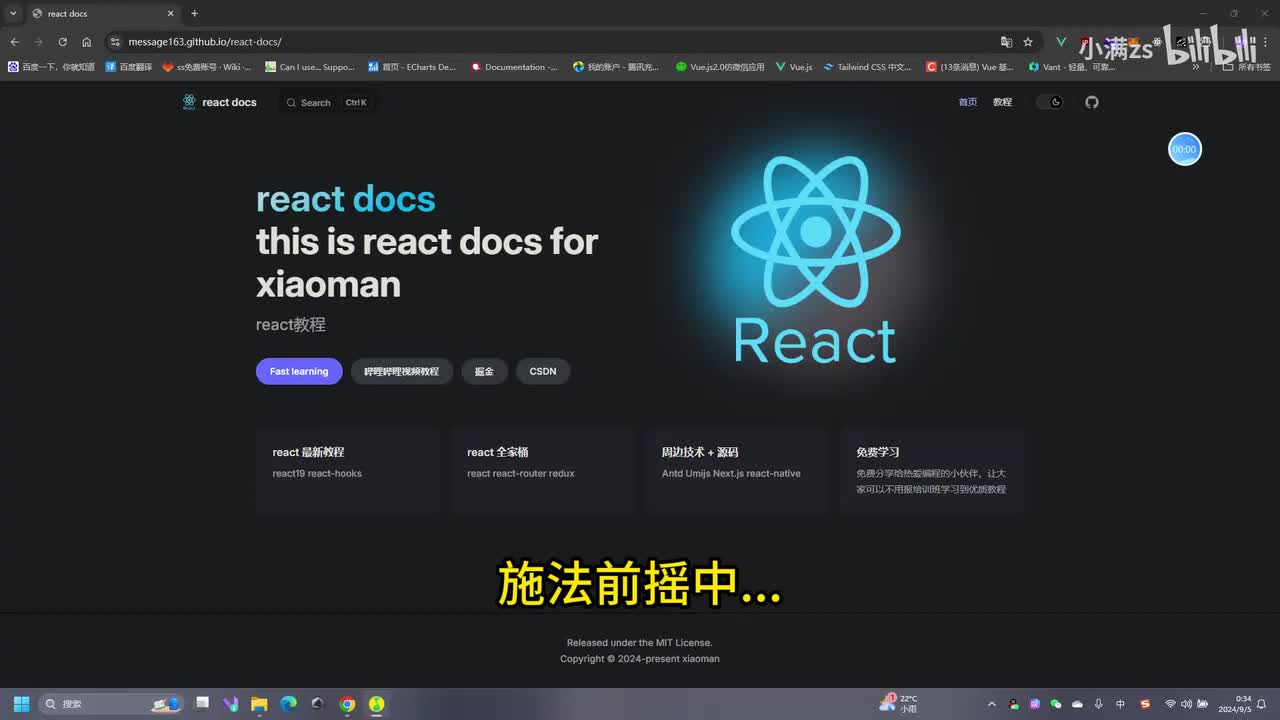The height and width of the screenshot is (720, 1280).
Task: Open the Wi-Fi network tray icon
Action: [x=1170, y=704]
